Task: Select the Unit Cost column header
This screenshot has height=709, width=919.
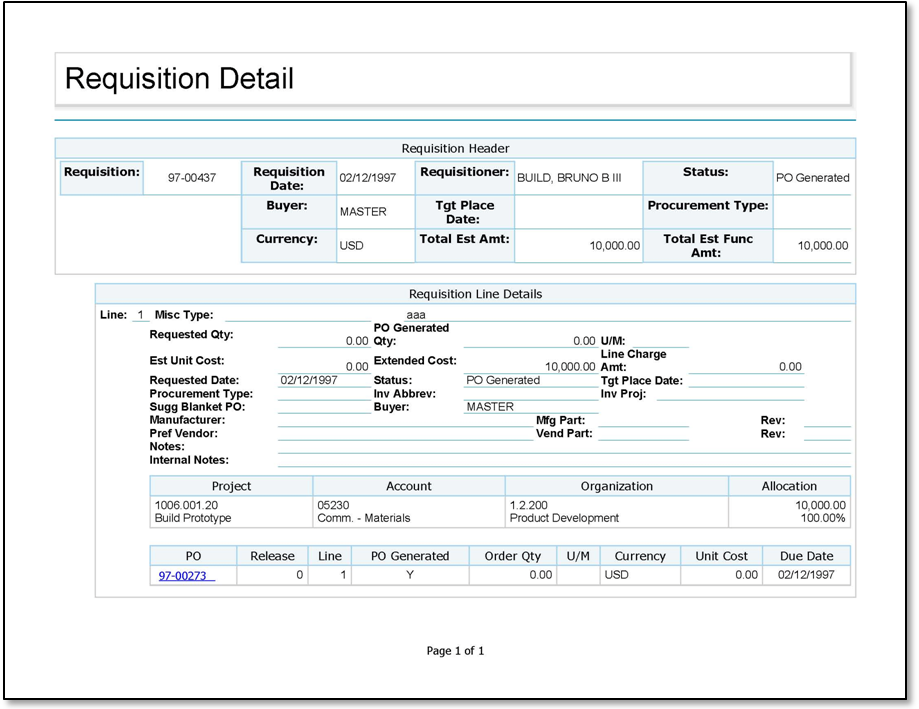Action: (721, 556)
